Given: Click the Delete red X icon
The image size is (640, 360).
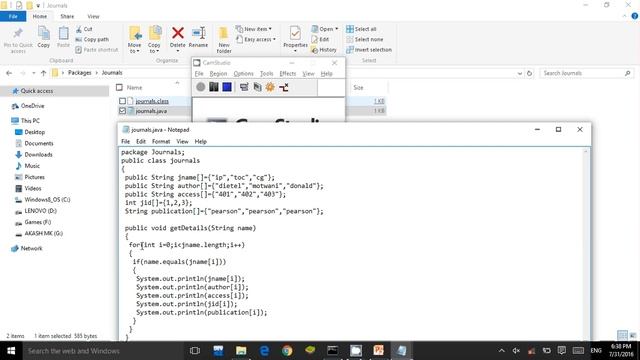Looking at the screenshot, I should pyautogui.click(x=178, y=33).
